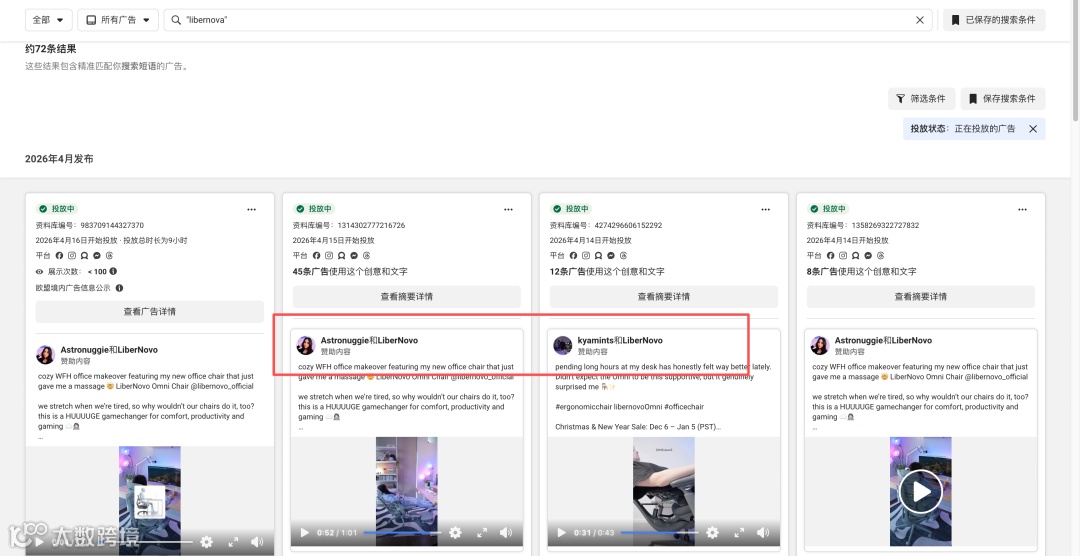Open 已保存的搜索条件 saved searches
The image size is (1080, 556).
coord(994,20)
